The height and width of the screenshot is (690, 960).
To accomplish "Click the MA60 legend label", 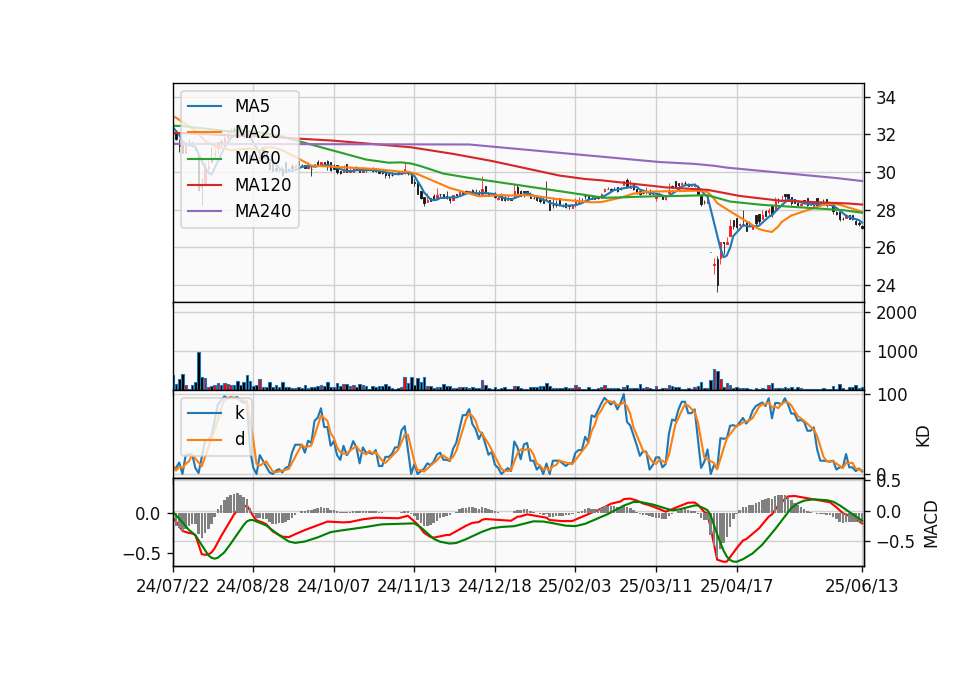I will click(257, 159).
